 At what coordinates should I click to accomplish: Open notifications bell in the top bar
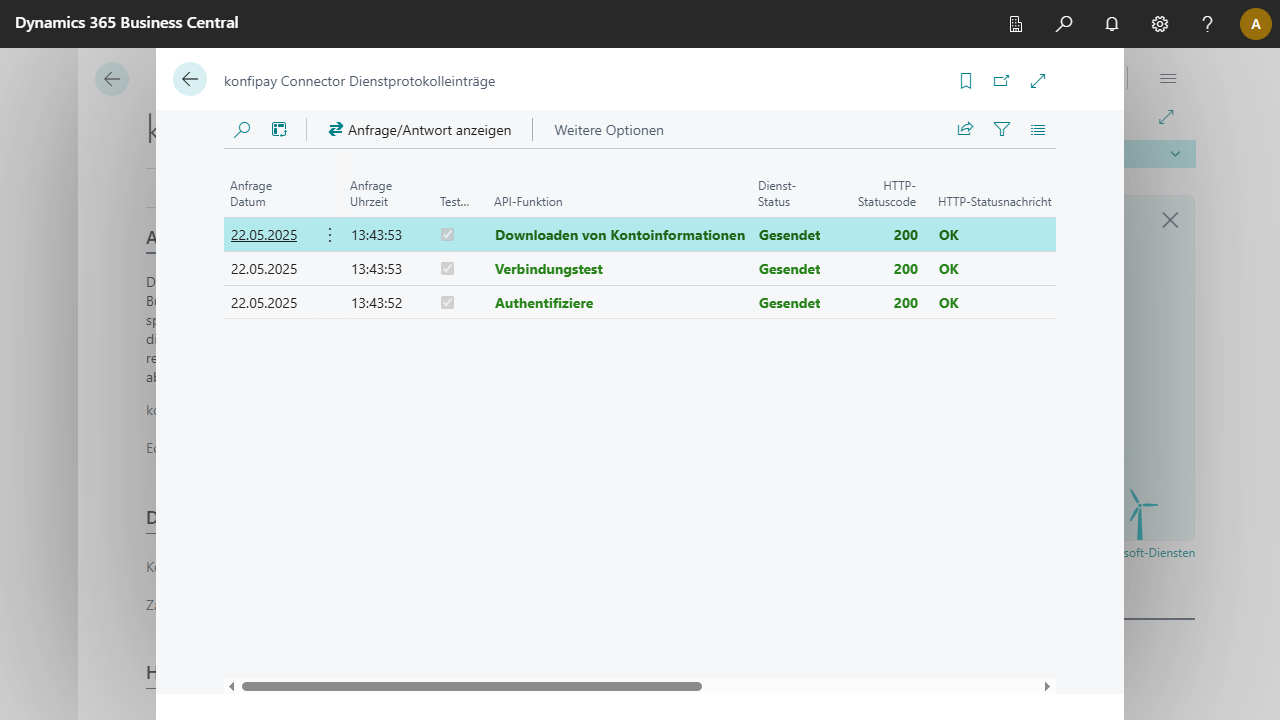click(x=1112, y=24)
